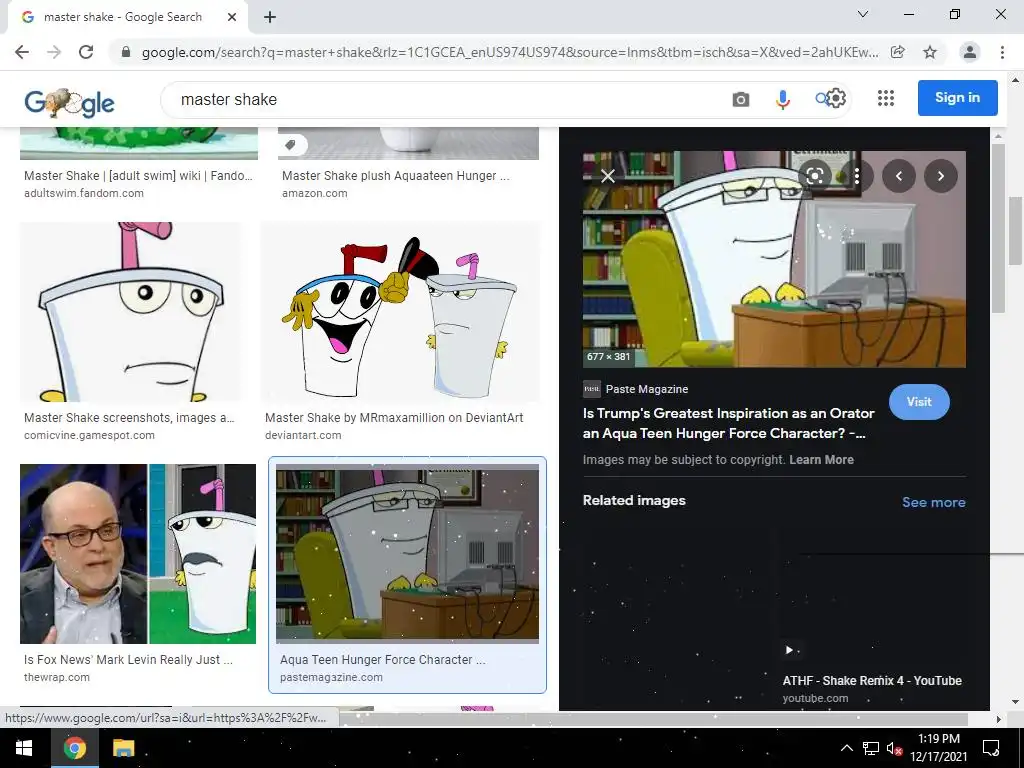Click the Sign in button
The image size is (1024, 768).
(x=957, y=98)
